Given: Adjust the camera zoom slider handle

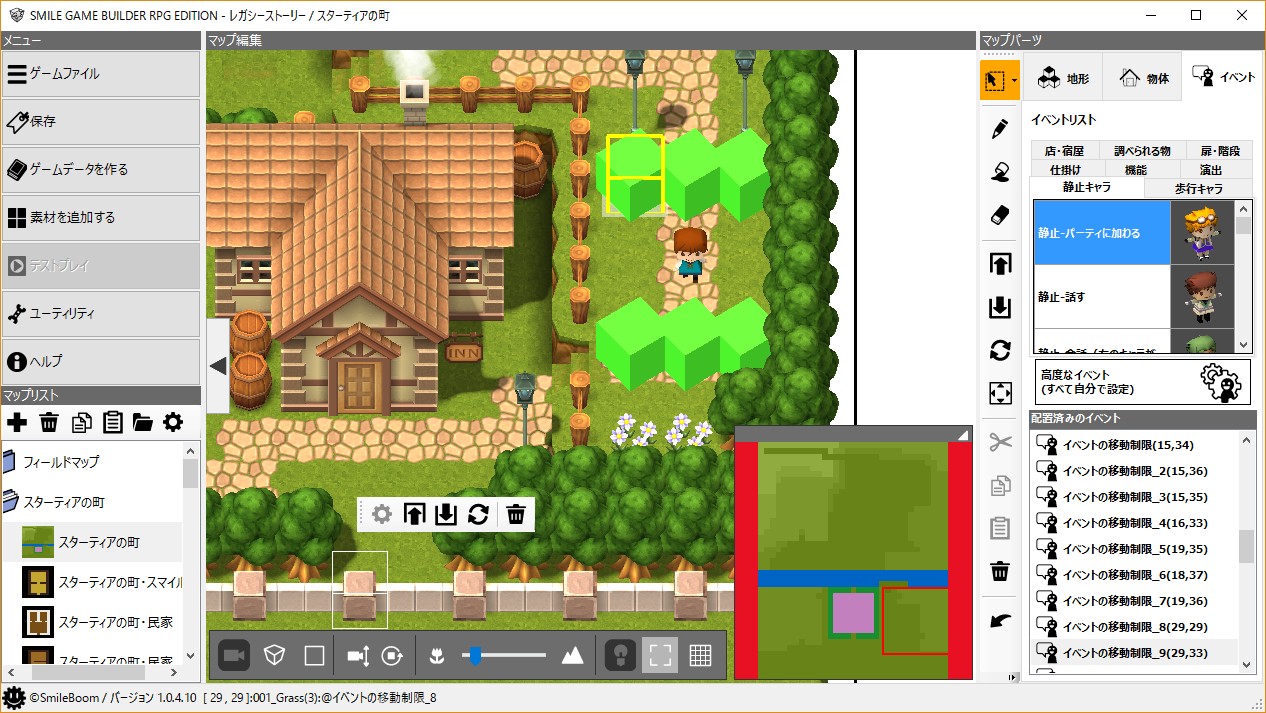Looking at the screenshot, I should [x=476, y=655].
